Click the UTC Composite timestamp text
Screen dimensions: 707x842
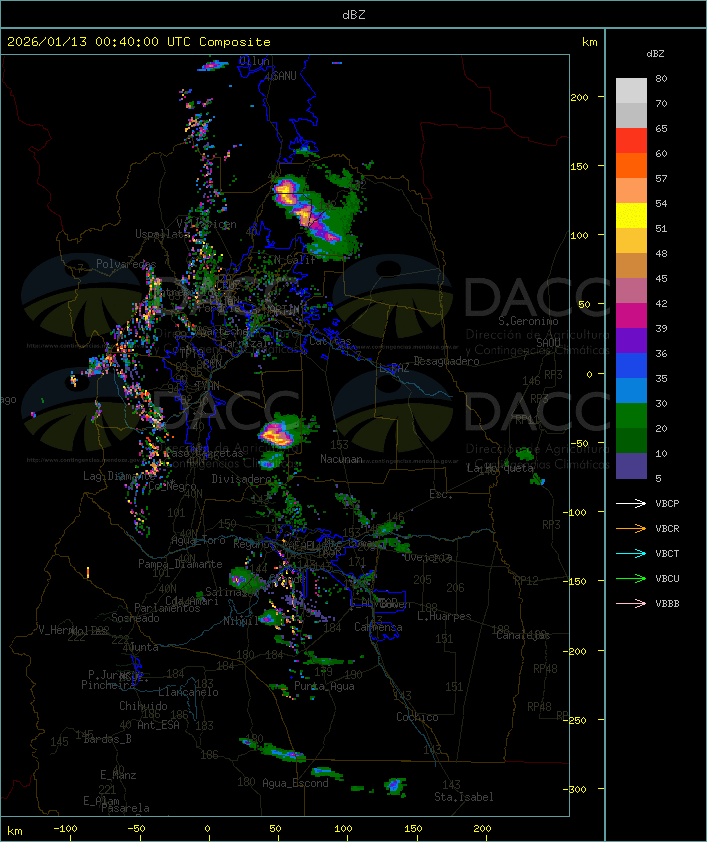139,42
